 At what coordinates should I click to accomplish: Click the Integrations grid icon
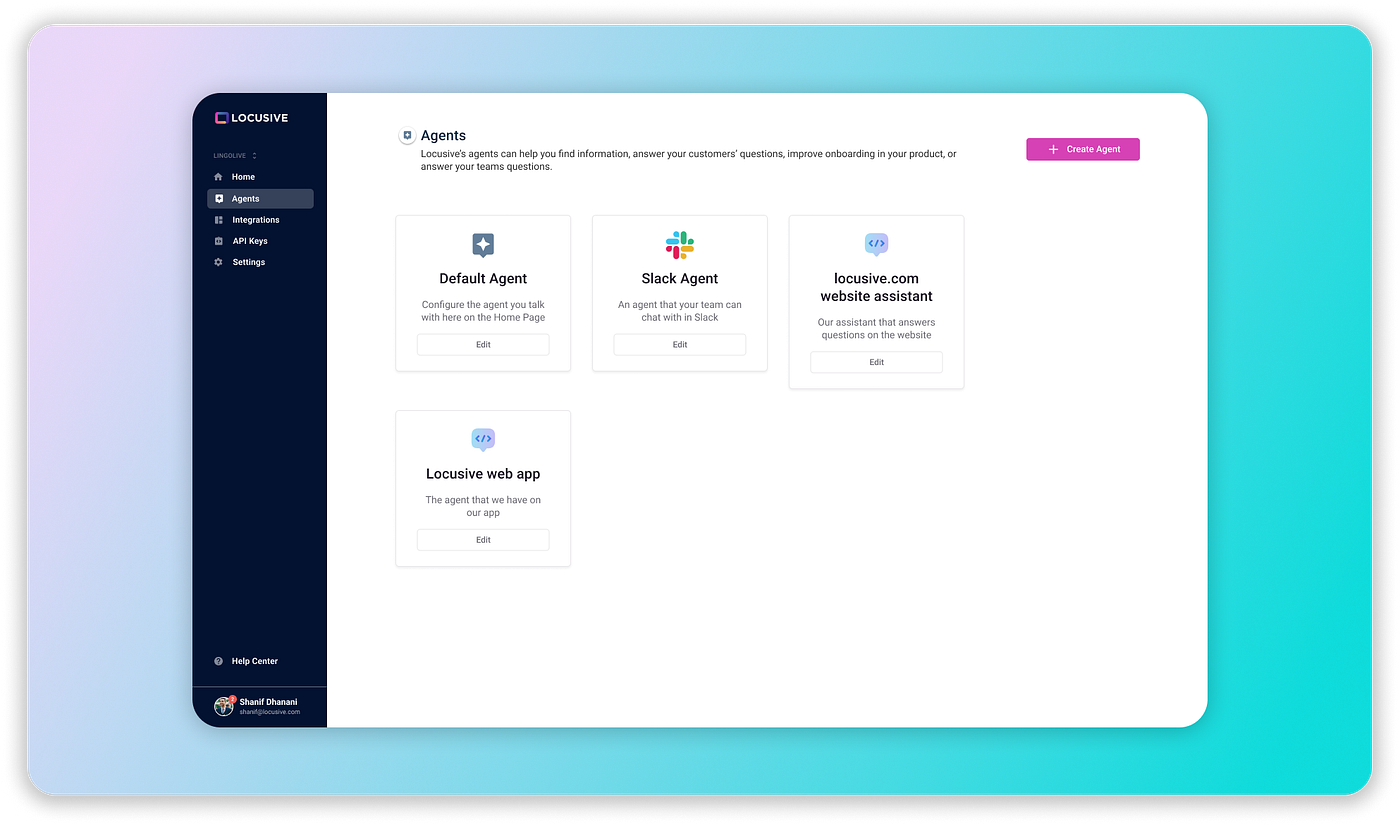(219, 220)
